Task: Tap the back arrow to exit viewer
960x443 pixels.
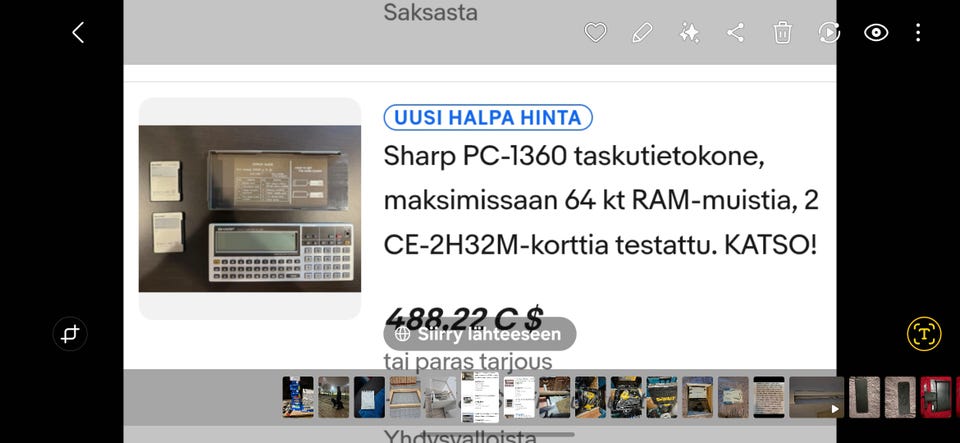Action: click(x=78, y=32)
